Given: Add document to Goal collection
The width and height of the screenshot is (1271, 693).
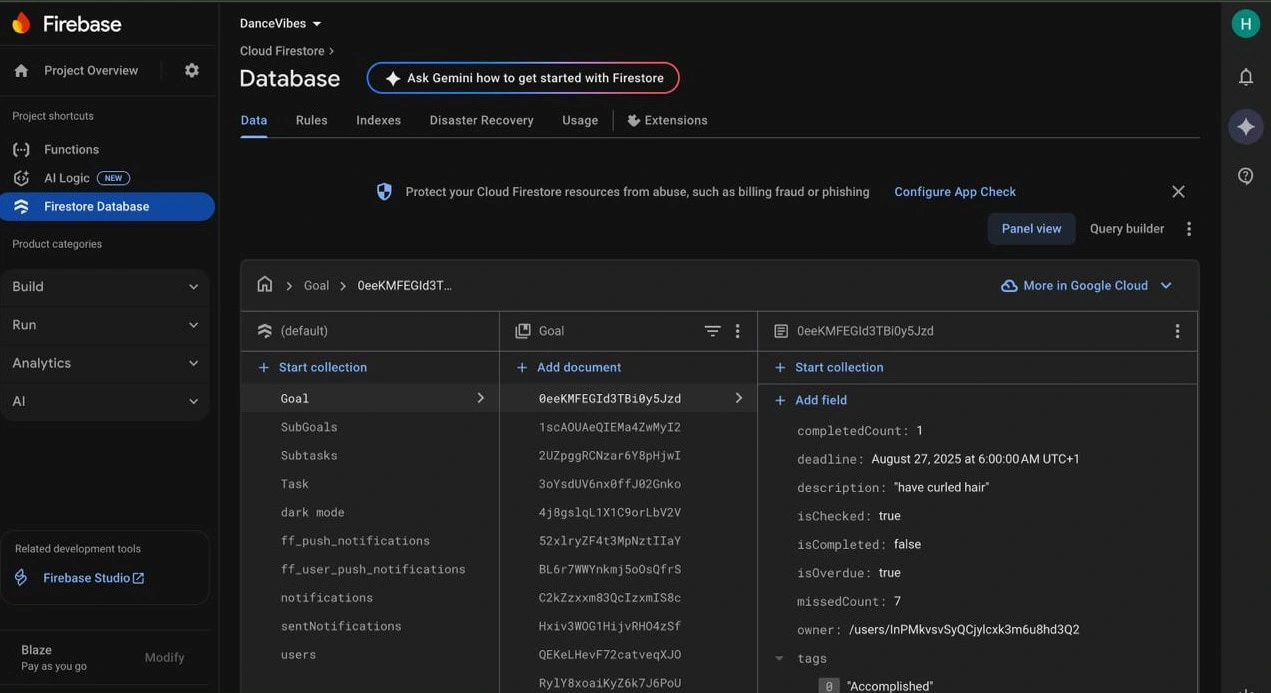Looking at the screenshot, I should [x=569, y=367].
